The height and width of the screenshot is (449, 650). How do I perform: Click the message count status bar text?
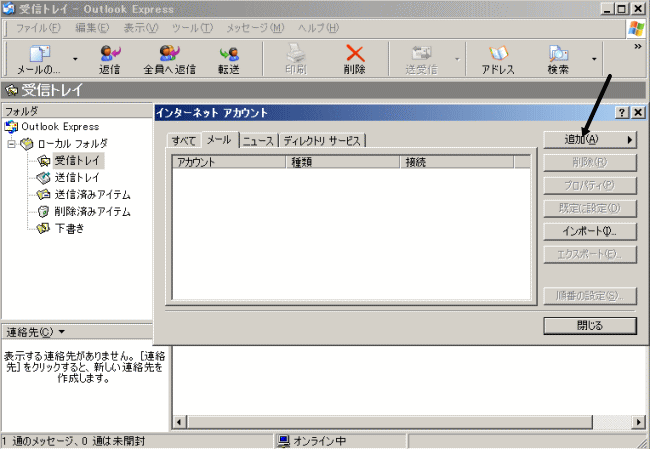point(74,441)
